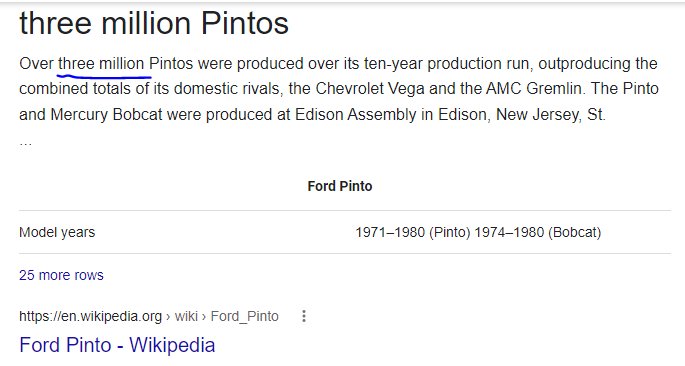Click 'ten-year production run' in snippet
The height and width of the screenshot is (366, 685).
[x=446, y=64]
